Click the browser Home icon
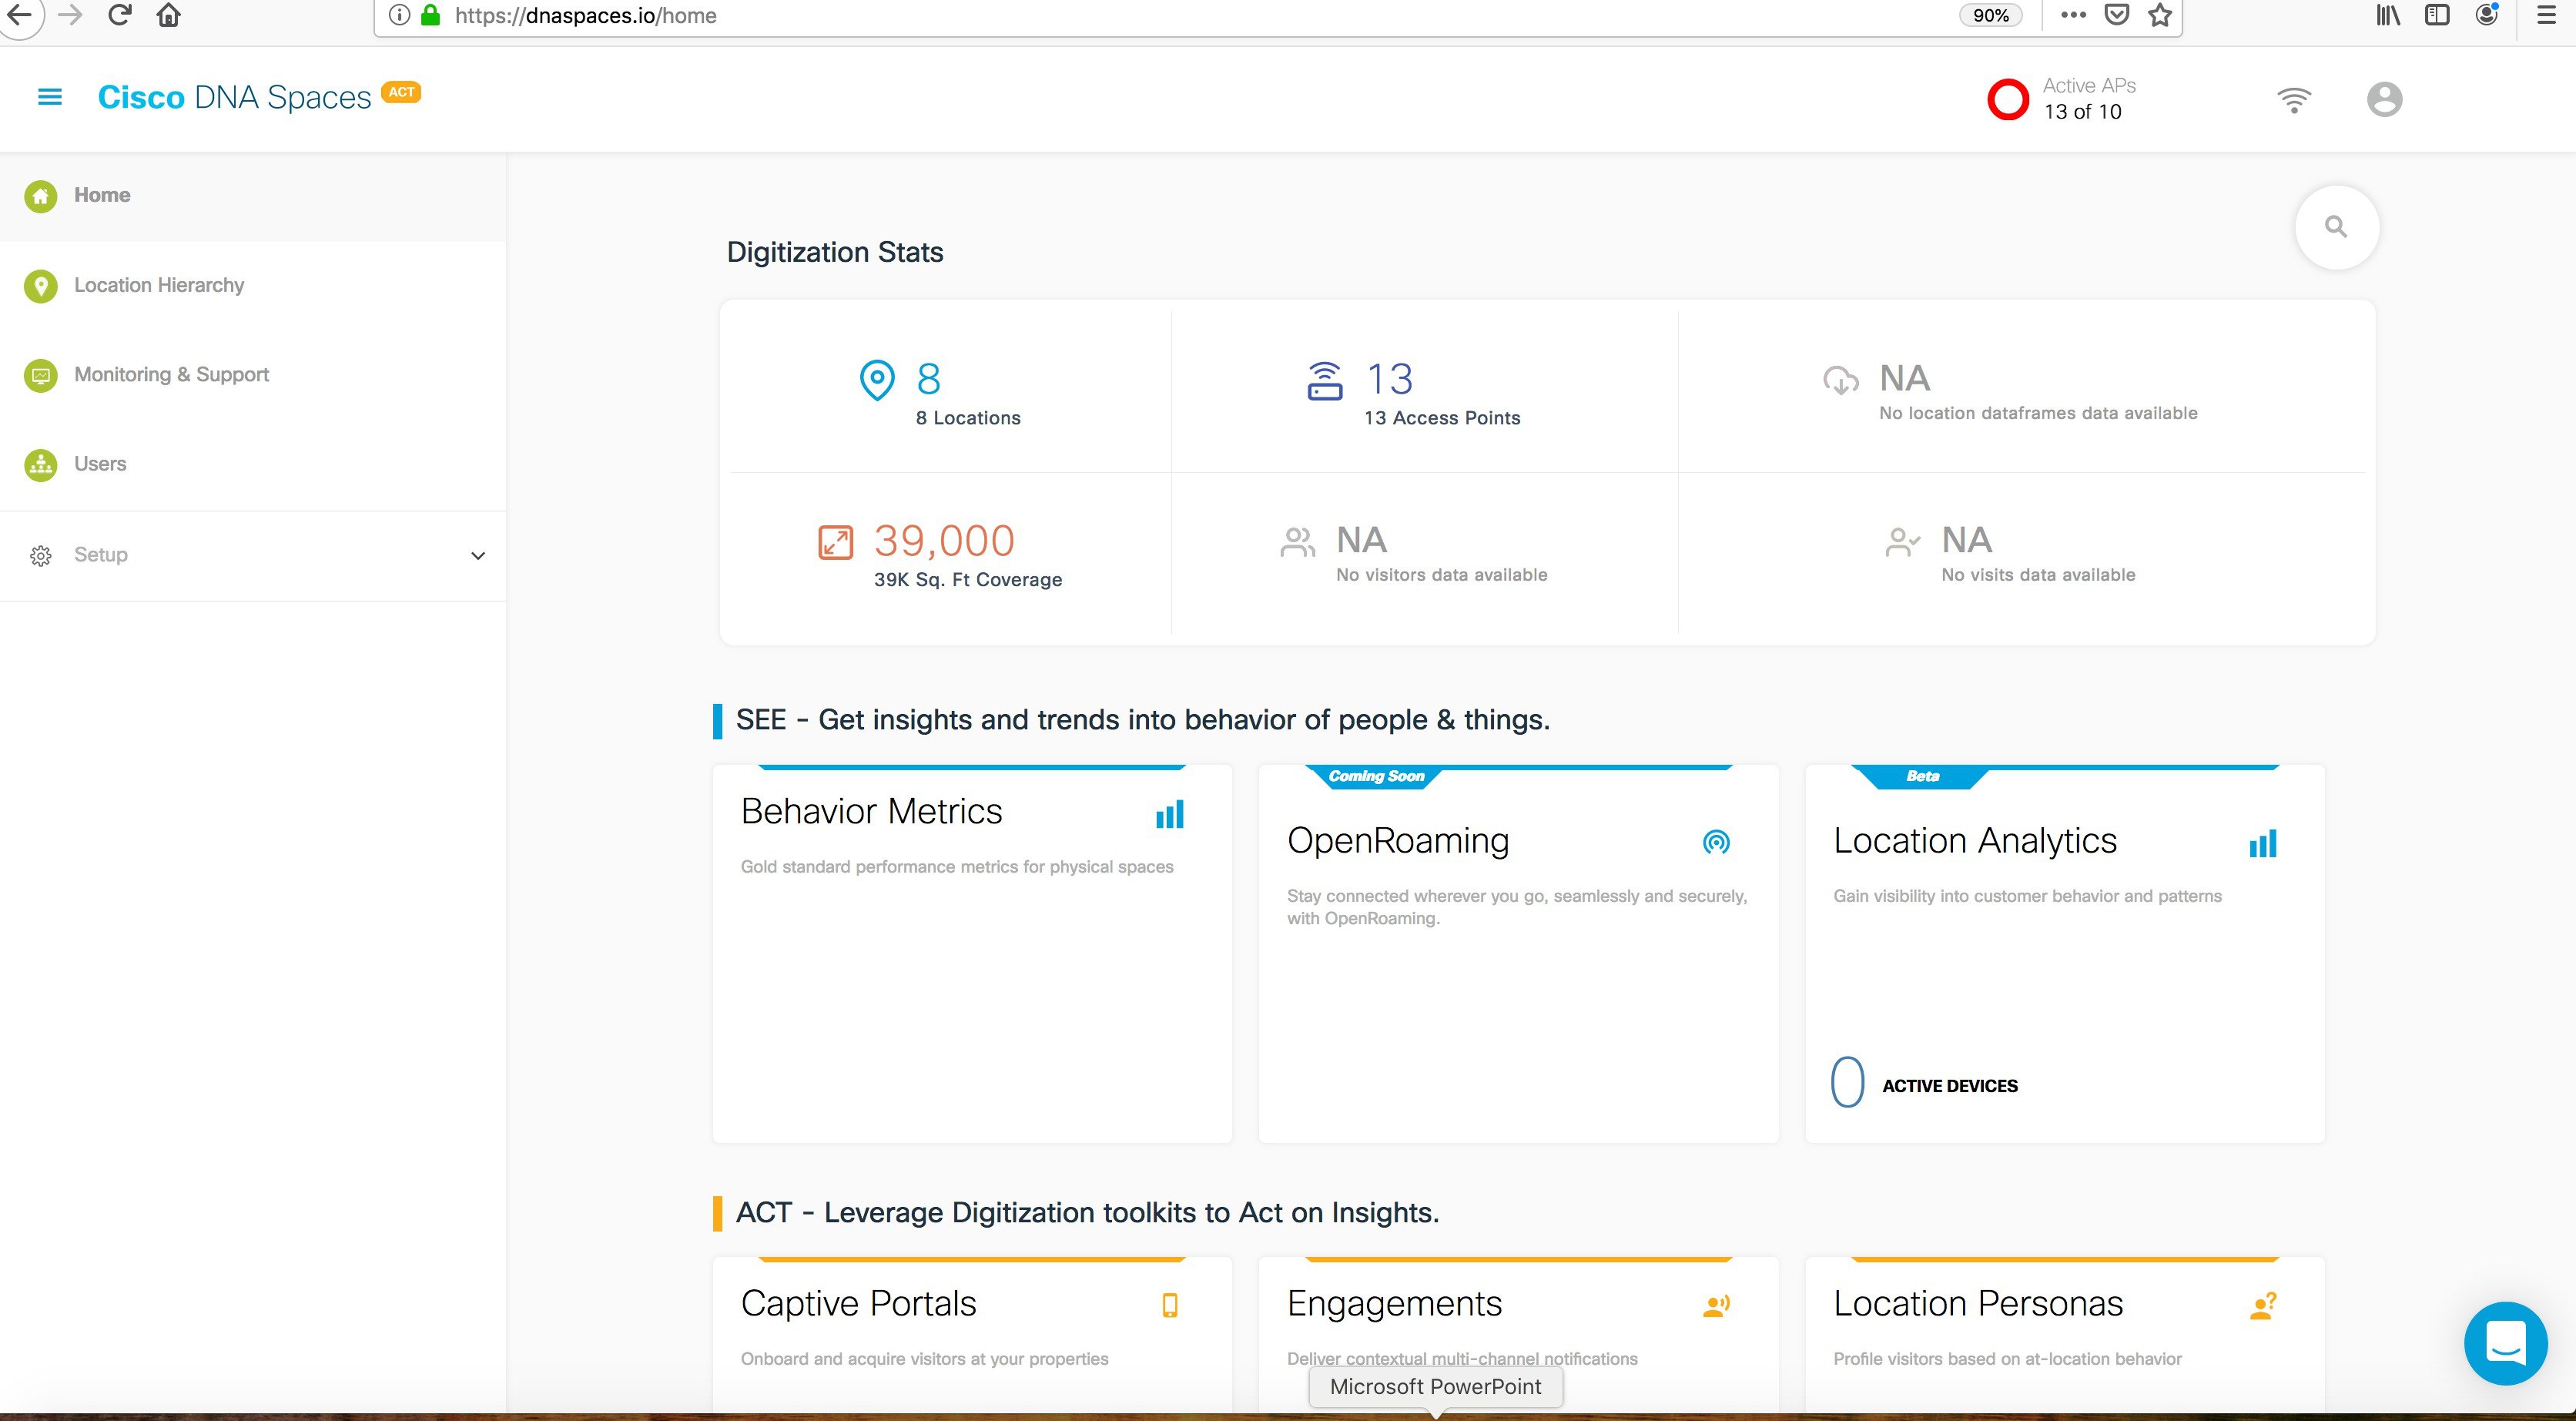The height and width of the screenshot is (1421, 2576). 169,15
